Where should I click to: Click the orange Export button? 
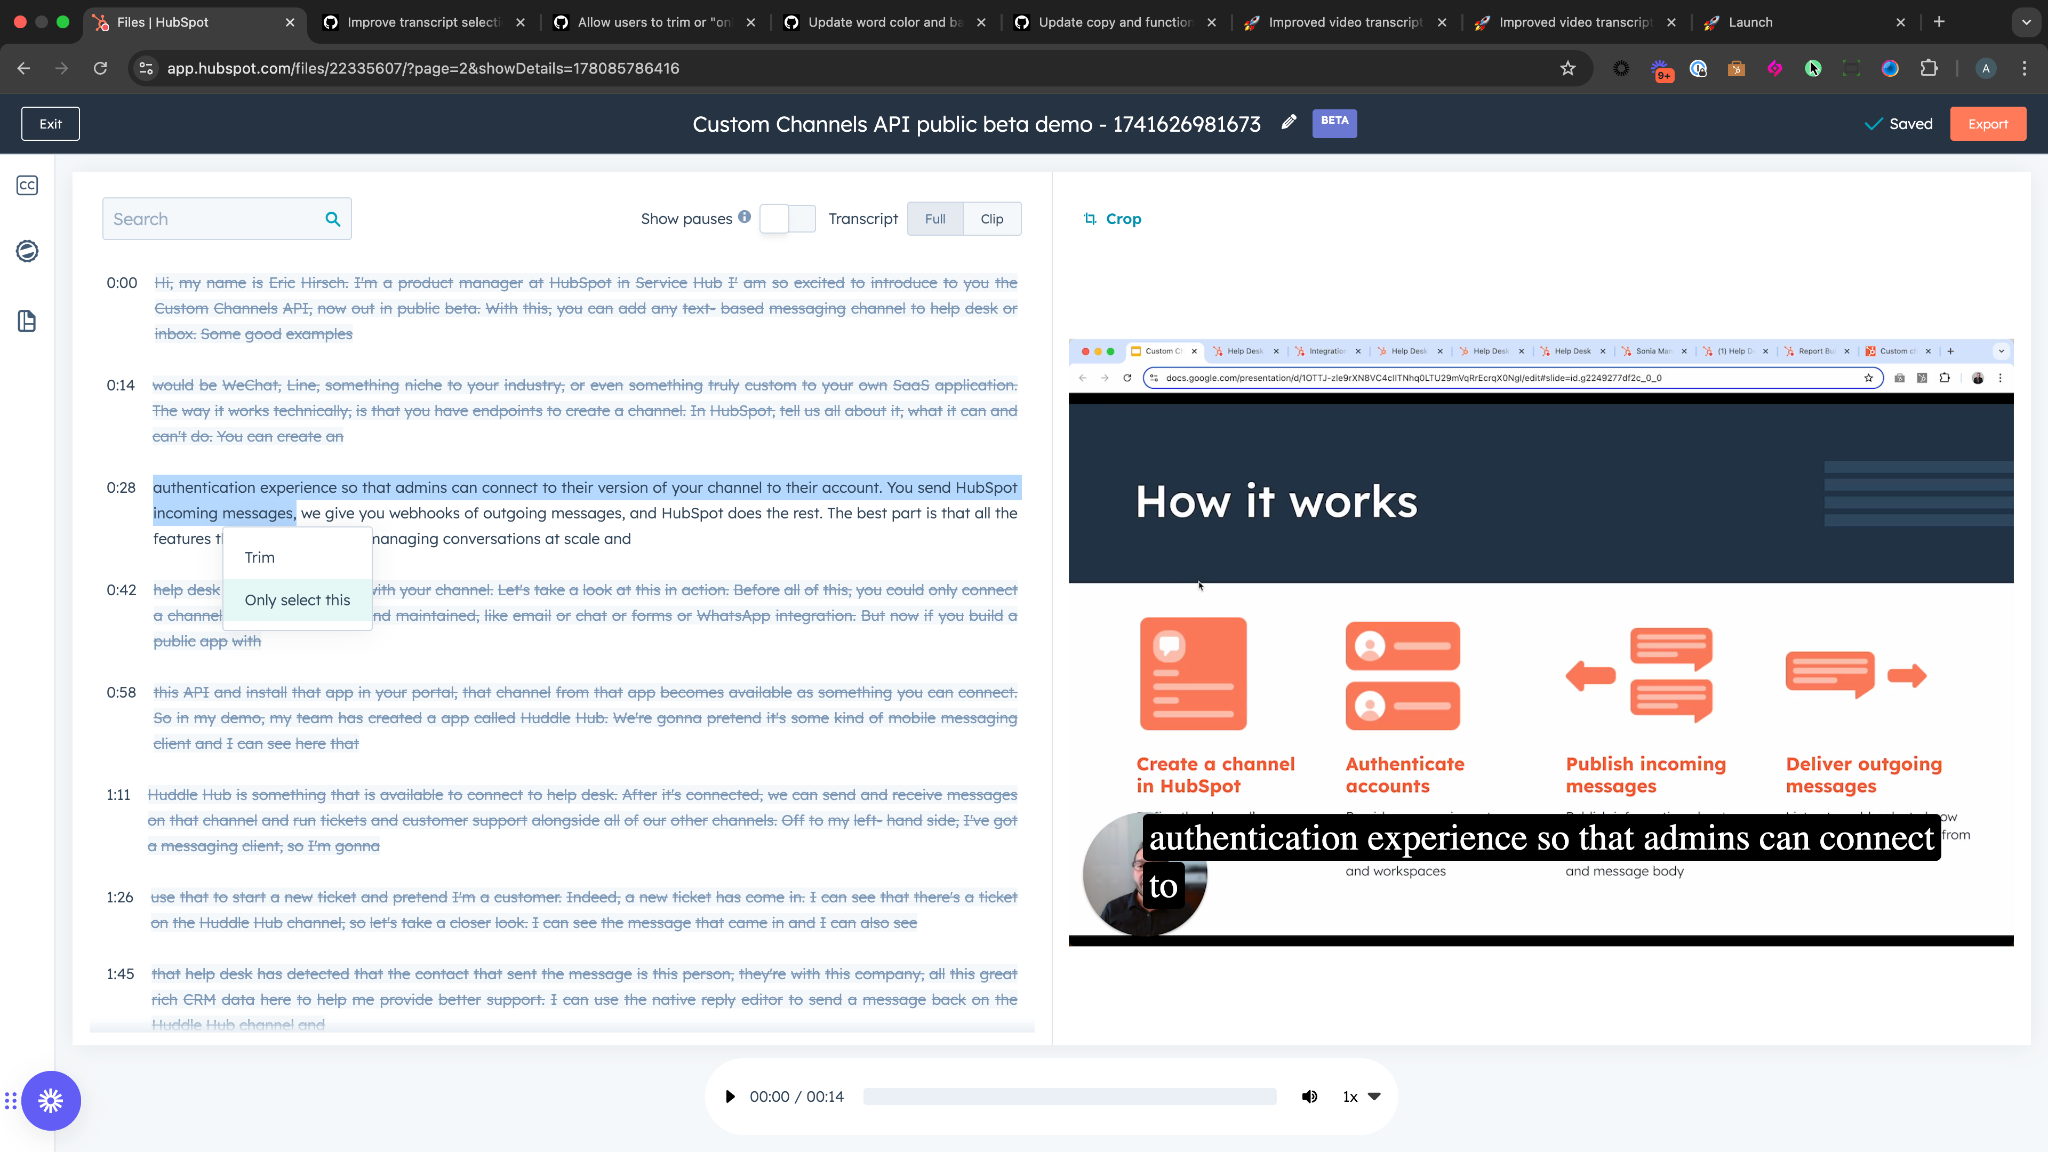click(x=1988, y=124)
